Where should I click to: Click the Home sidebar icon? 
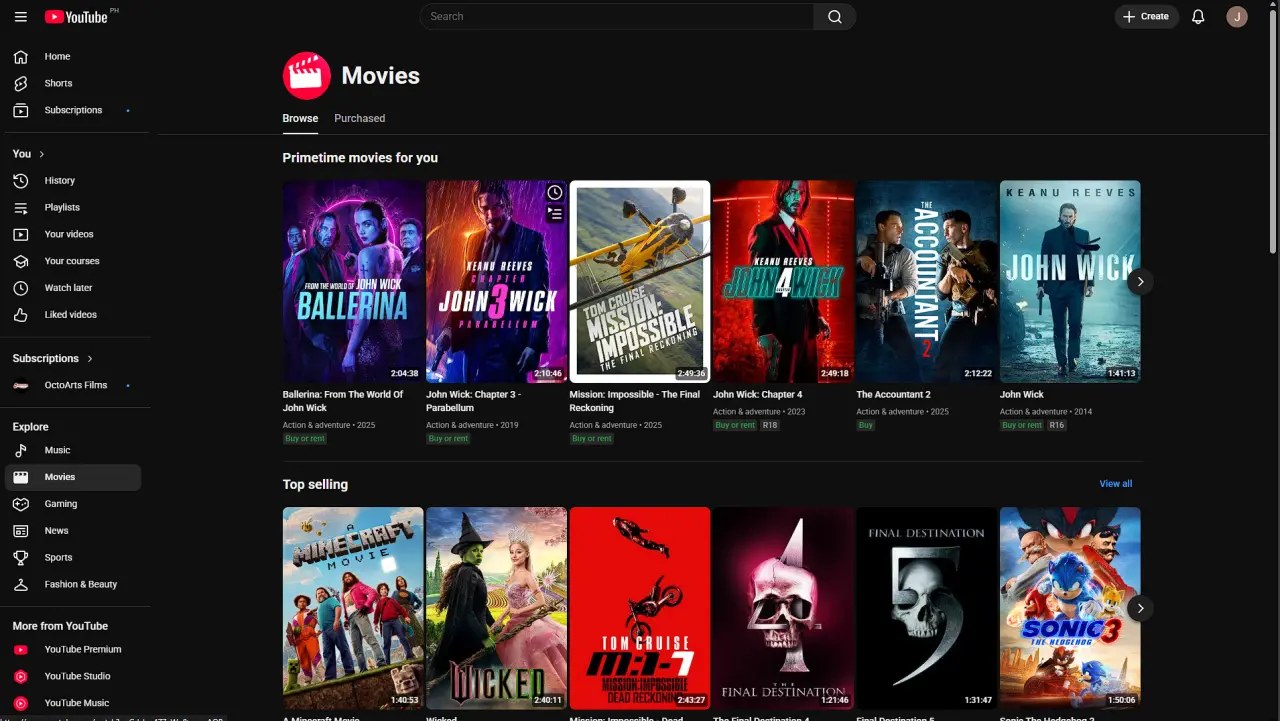(x=21, y=57)
